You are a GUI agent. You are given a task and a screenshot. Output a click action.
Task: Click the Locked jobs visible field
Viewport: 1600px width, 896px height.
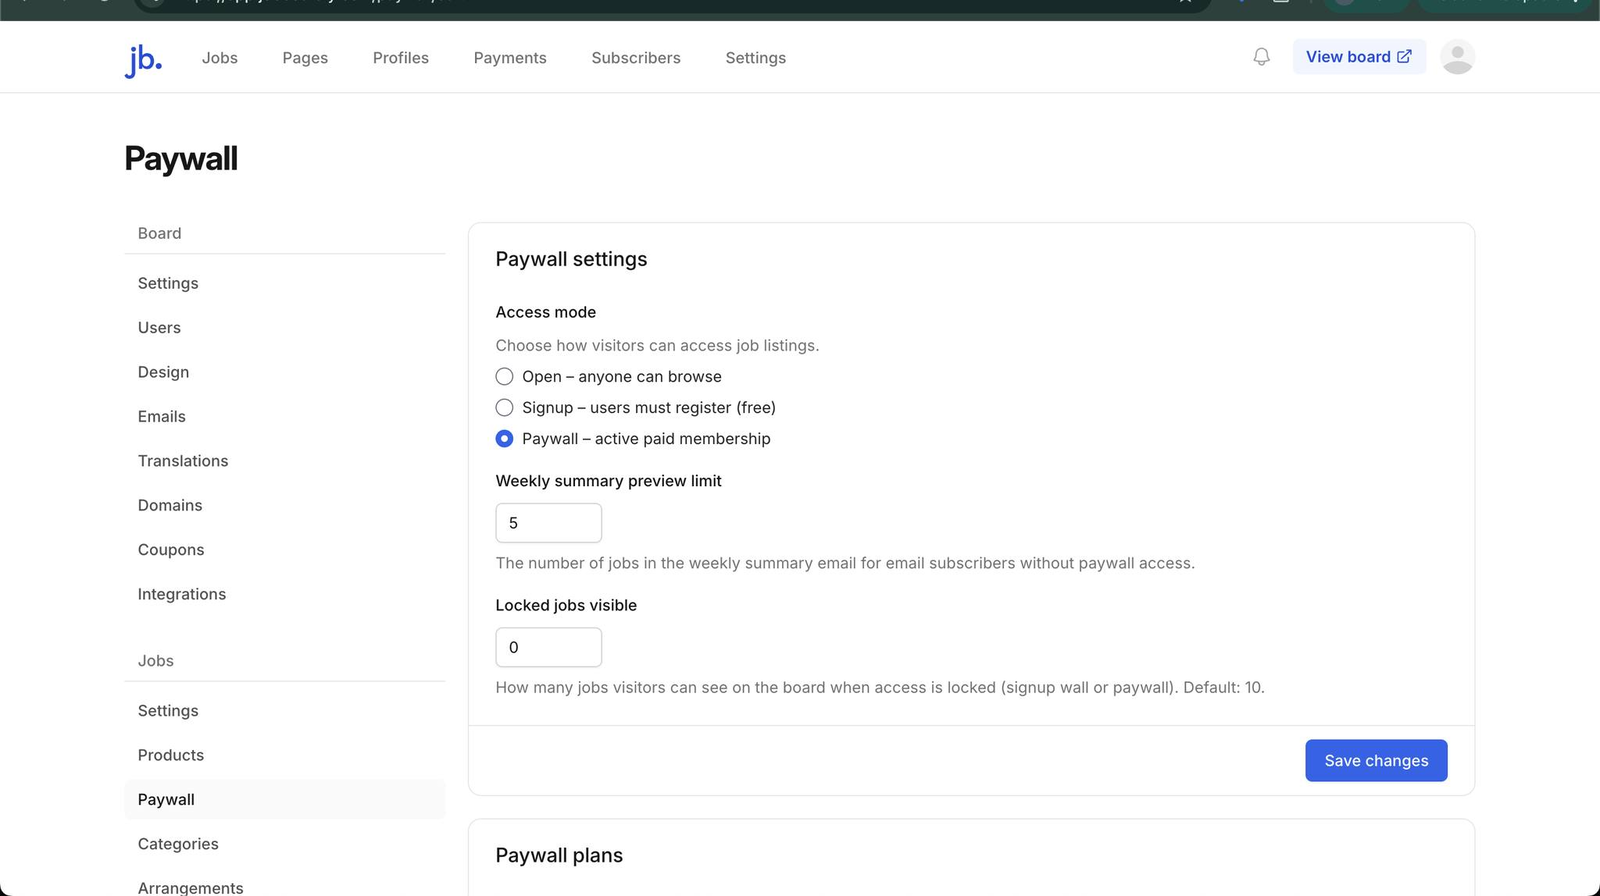point(549,647)
